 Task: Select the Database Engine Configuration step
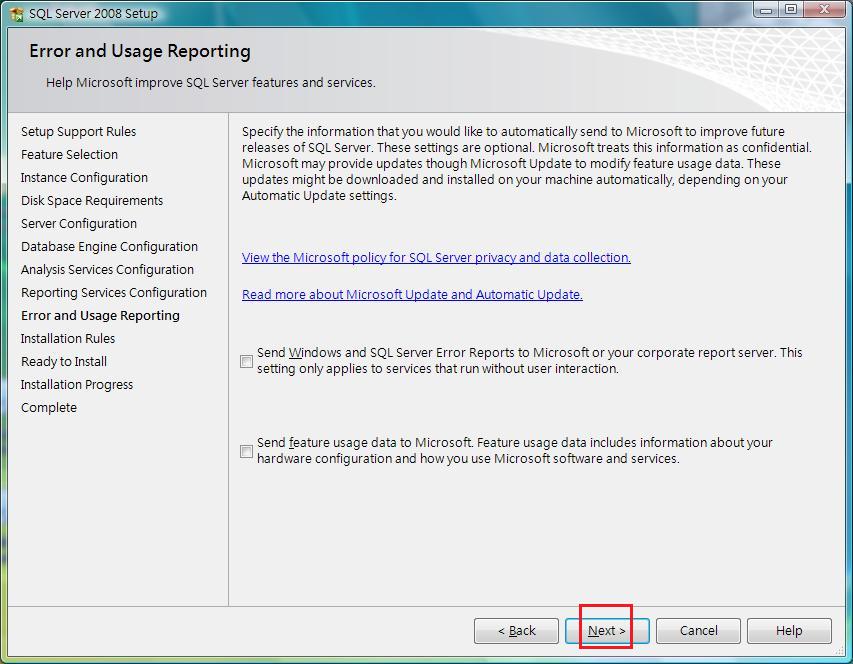109,246
